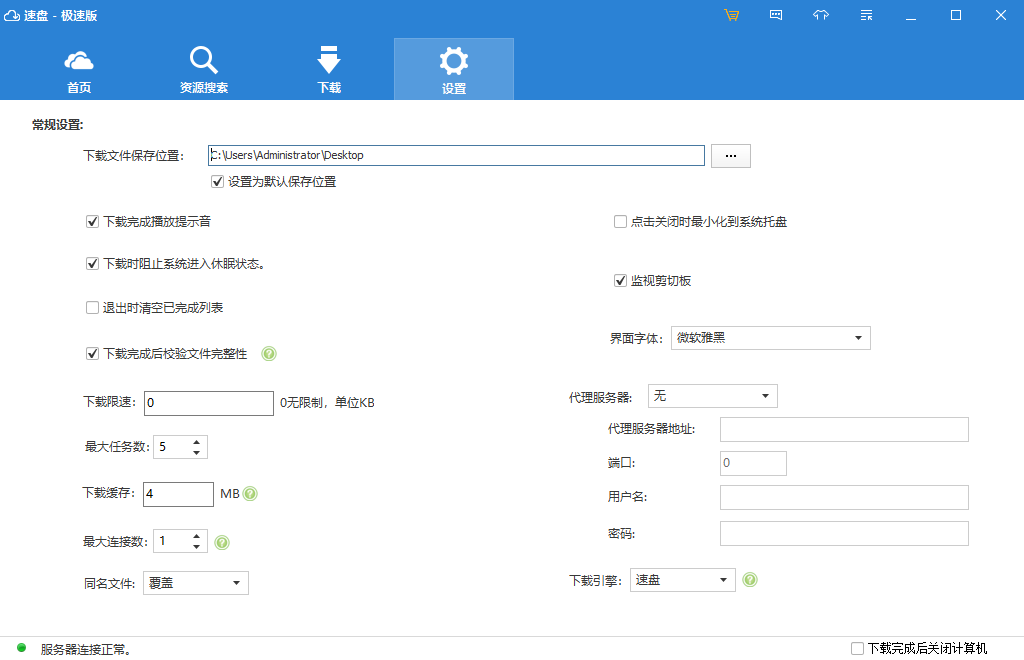Click the 用户名 input field
This screenshot has width=1024, height=660.
click(x=844, y=497)
